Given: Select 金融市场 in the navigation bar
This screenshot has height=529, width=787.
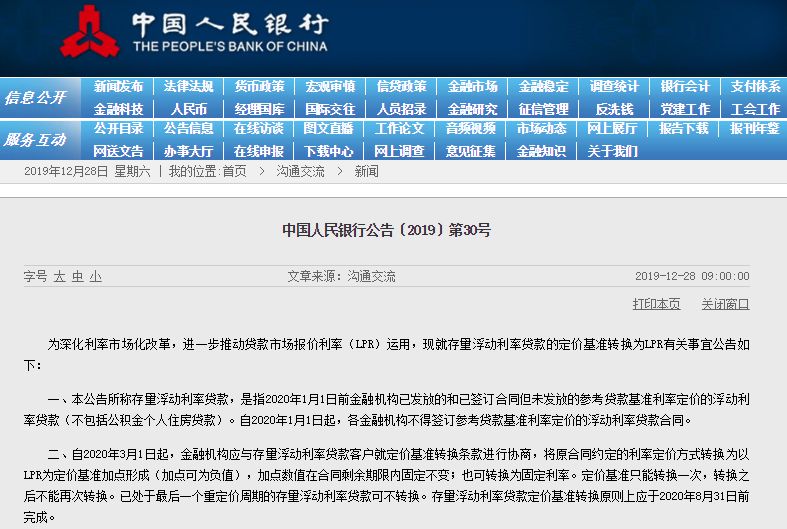Looking at the screenshot, I should pos(472,87).
